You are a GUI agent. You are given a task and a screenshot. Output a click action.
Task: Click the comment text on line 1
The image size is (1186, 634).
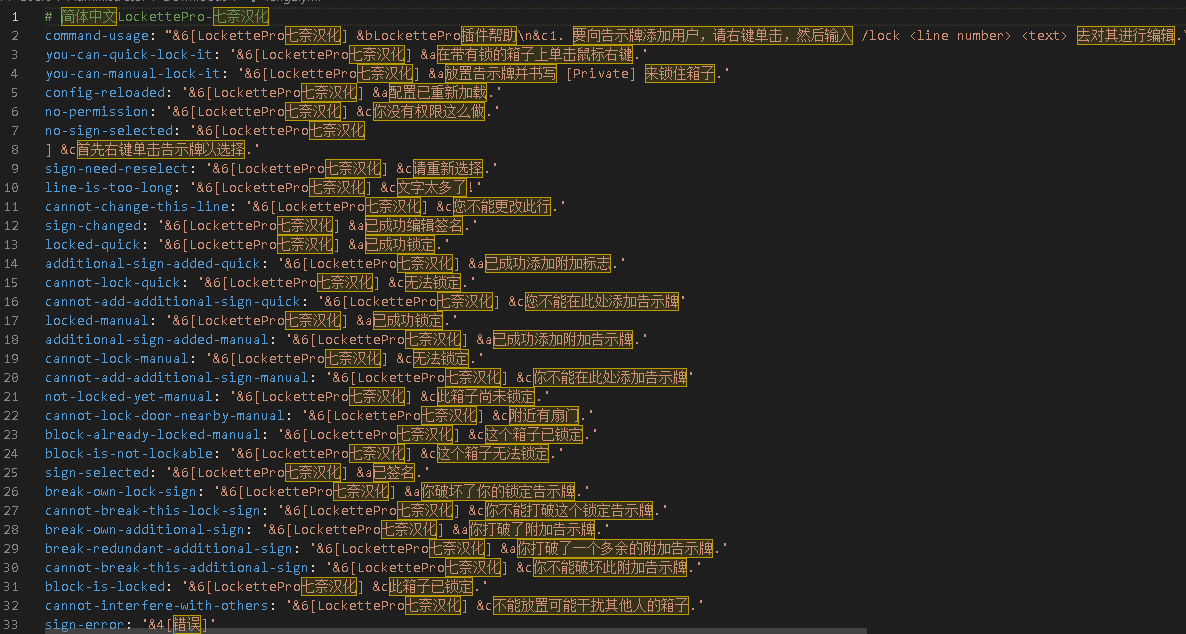coord(157,17)
